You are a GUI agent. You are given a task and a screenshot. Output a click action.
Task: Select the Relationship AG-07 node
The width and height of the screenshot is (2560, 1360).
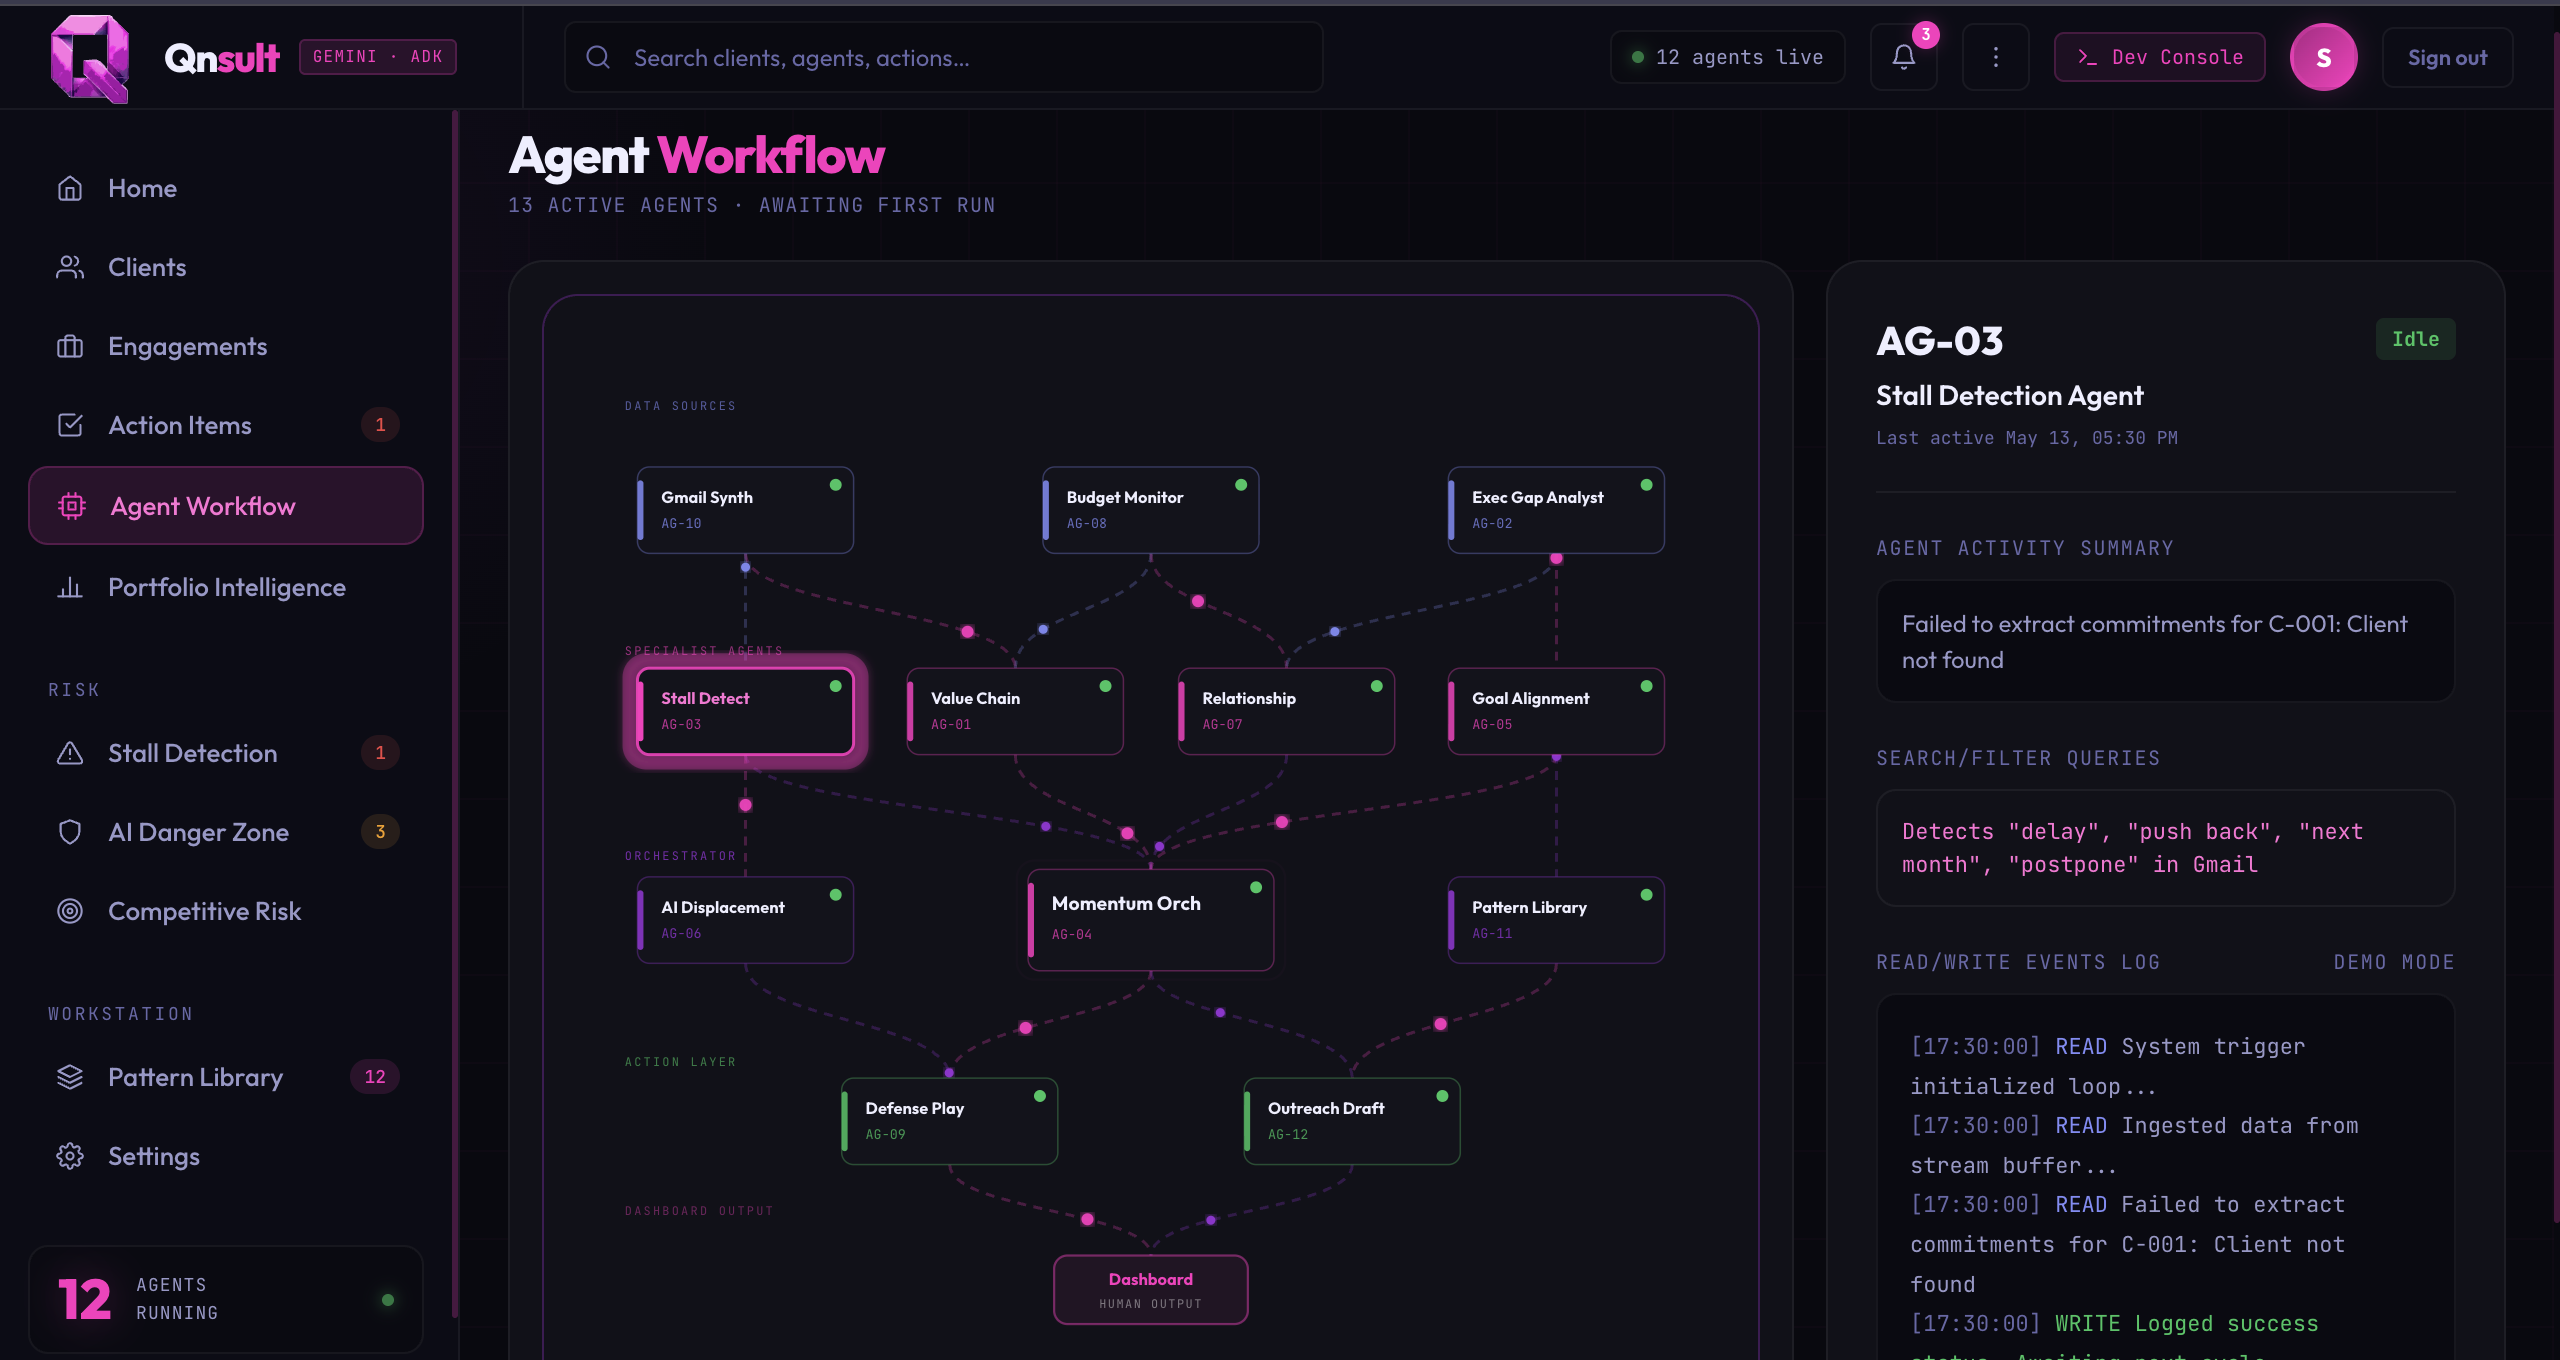pos(1286,711)
